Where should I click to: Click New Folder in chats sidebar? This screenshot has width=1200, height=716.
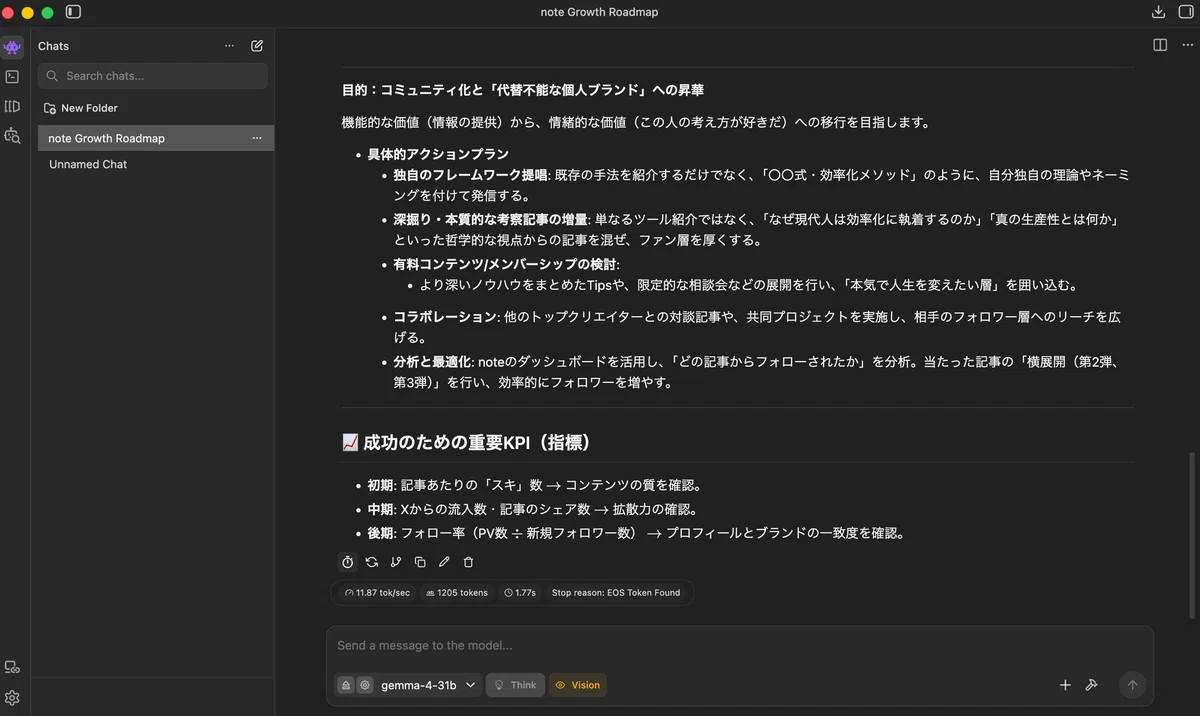(x=81, y=108)
